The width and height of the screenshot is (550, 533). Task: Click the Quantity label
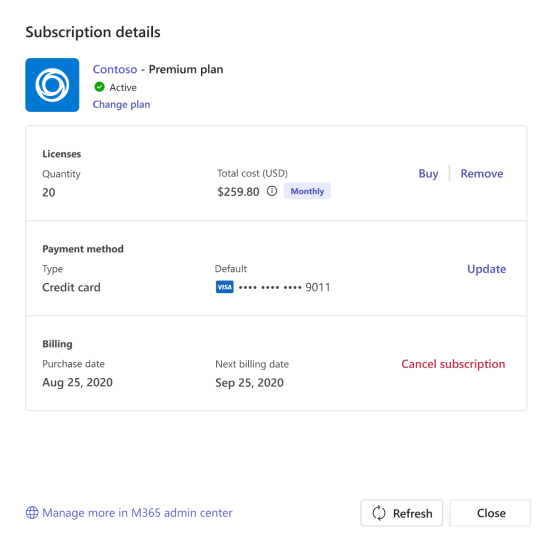coord(61,174)
